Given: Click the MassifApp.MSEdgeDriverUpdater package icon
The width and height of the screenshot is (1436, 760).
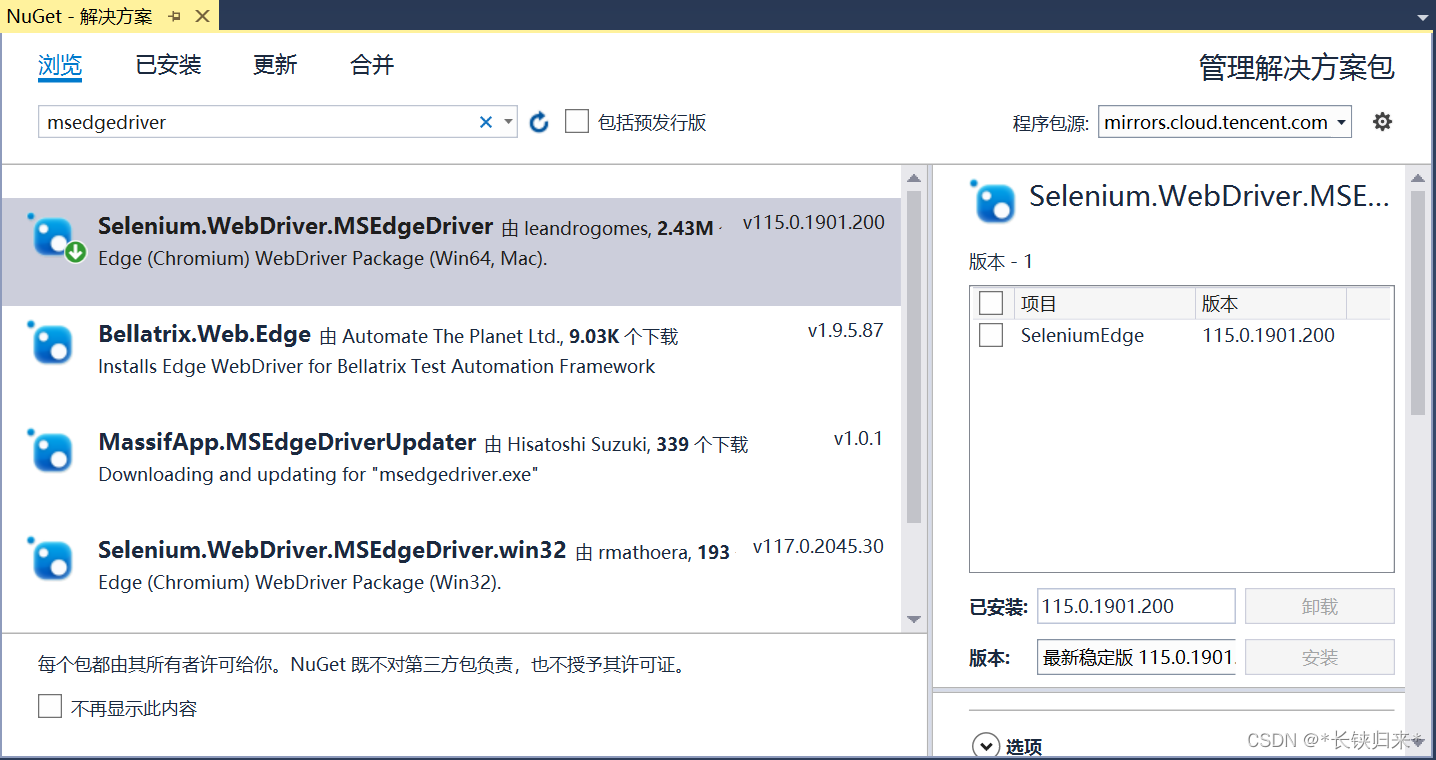Looking at the screenshot, I should tap(52, 451).
